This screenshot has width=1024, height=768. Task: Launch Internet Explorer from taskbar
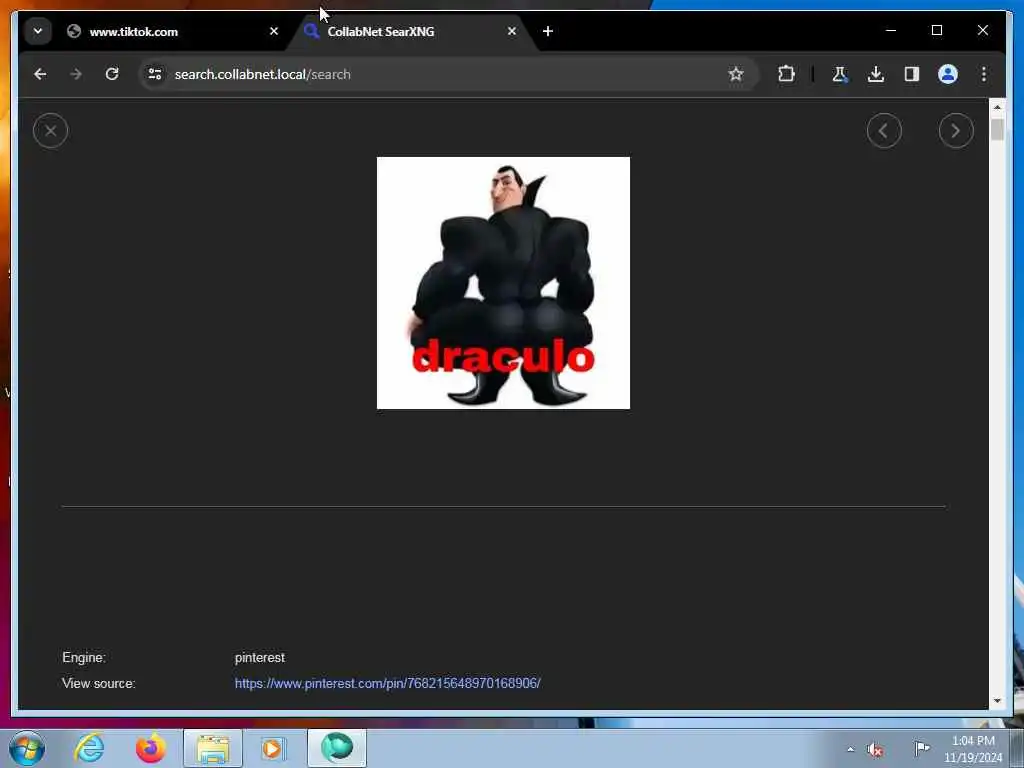89,748
